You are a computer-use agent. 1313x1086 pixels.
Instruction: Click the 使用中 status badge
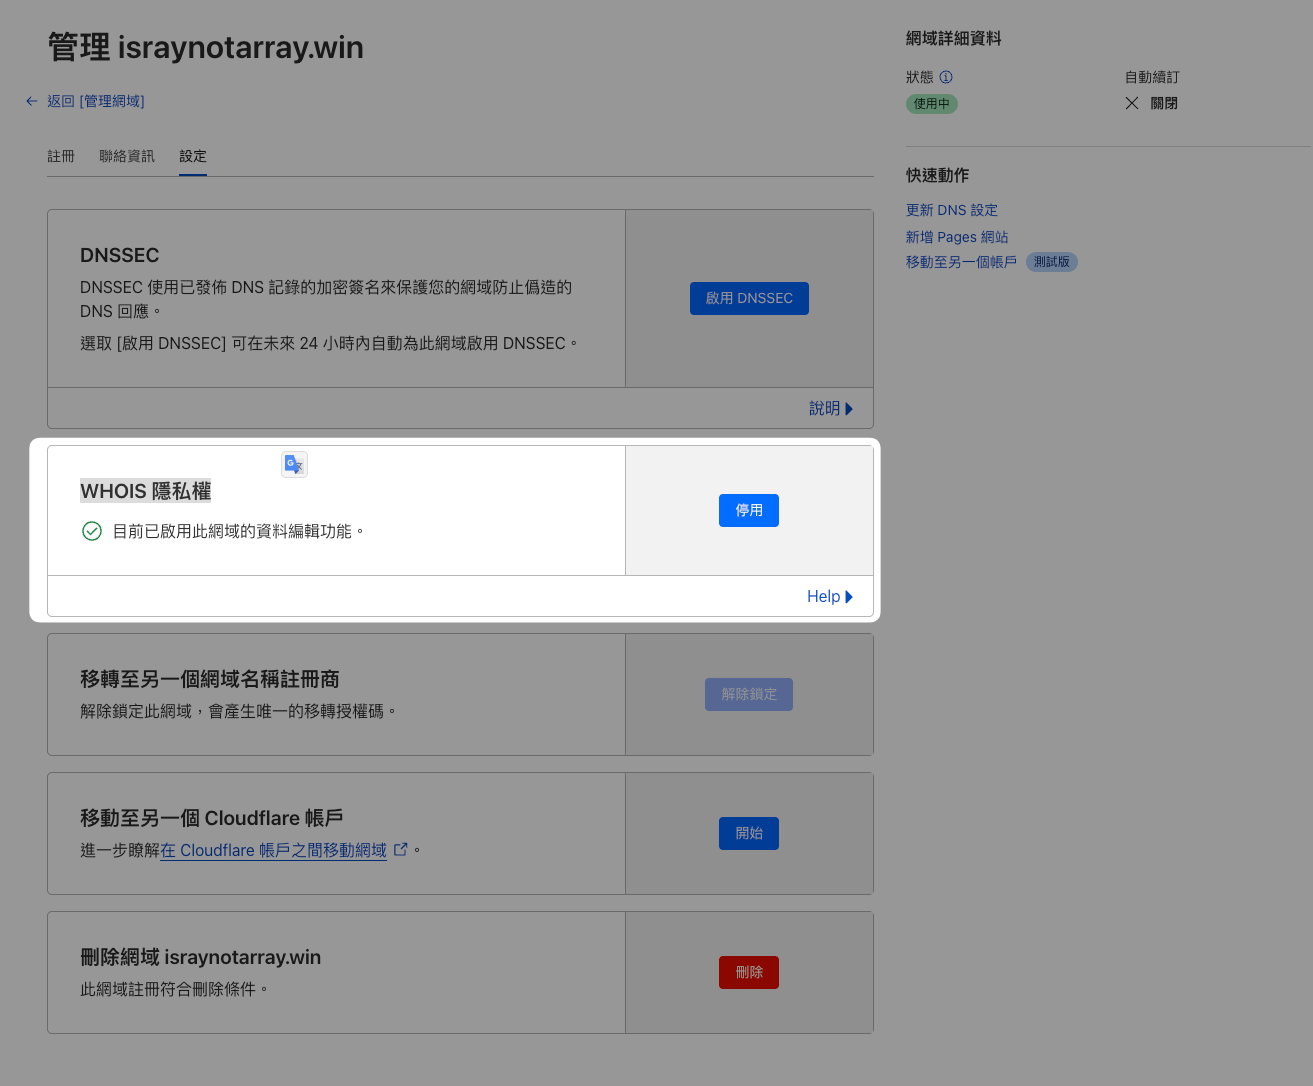pos(931,104)
